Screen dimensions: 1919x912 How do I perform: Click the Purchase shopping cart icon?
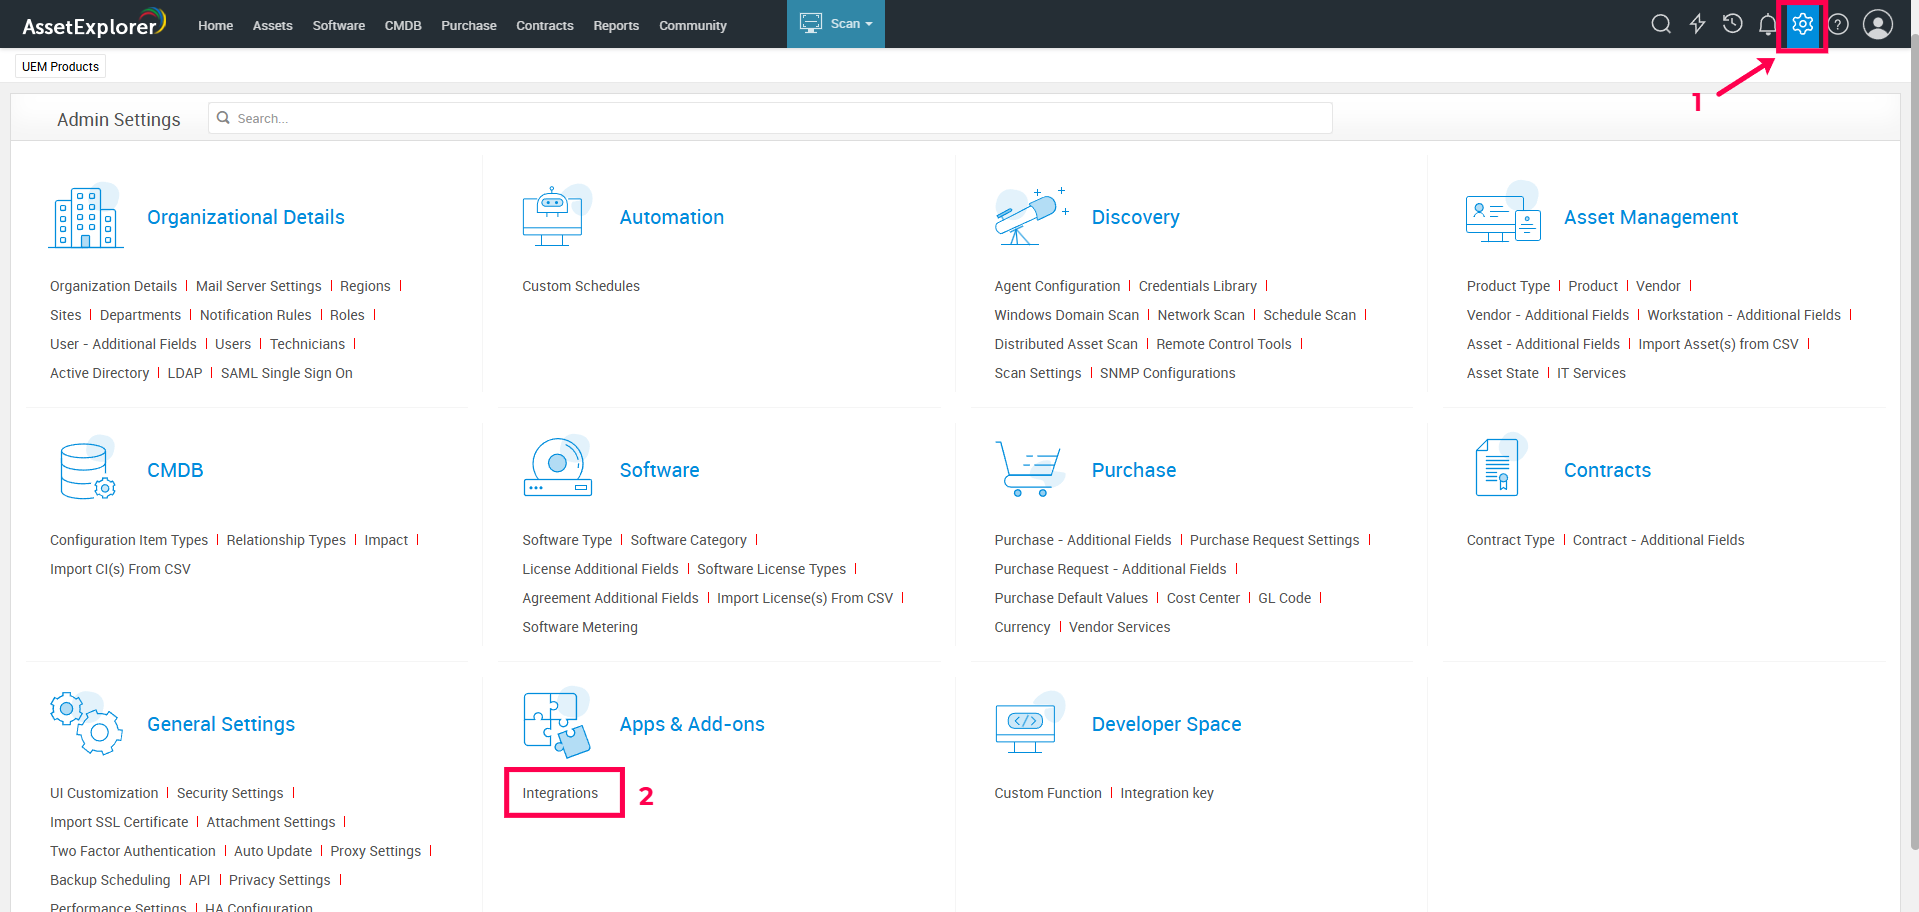[1028, 468]
